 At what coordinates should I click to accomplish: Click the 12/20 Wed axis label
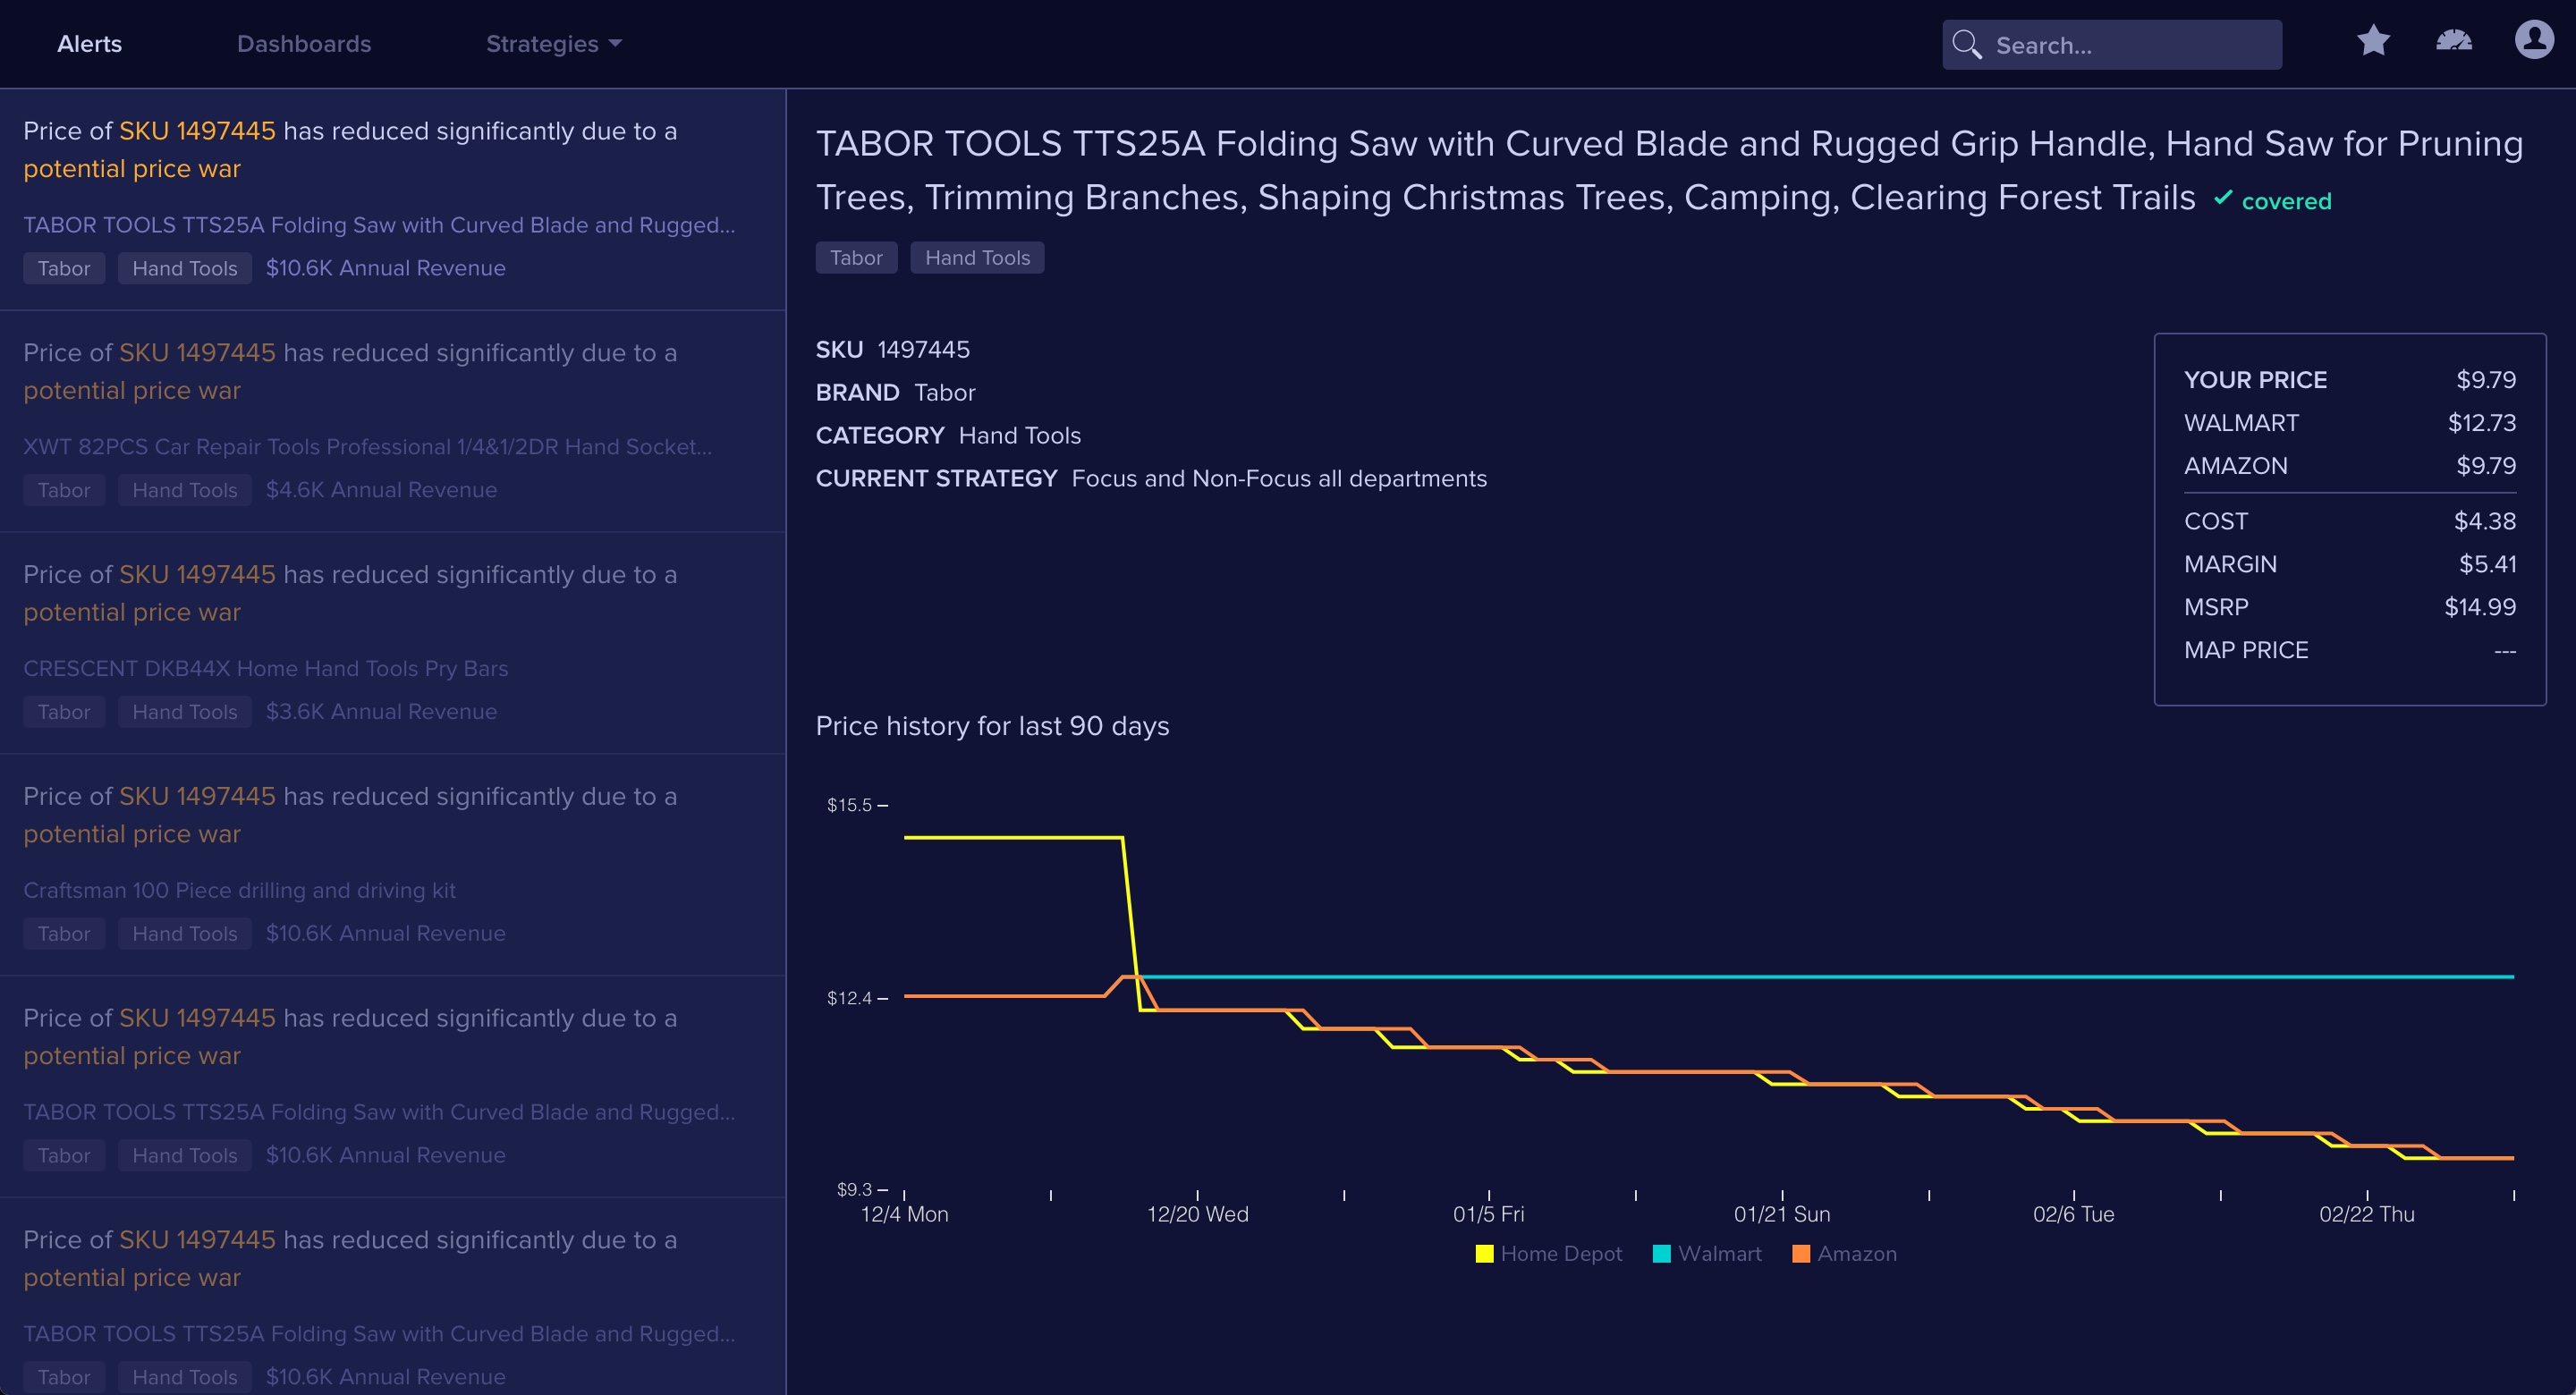tap(1197, 1214)
